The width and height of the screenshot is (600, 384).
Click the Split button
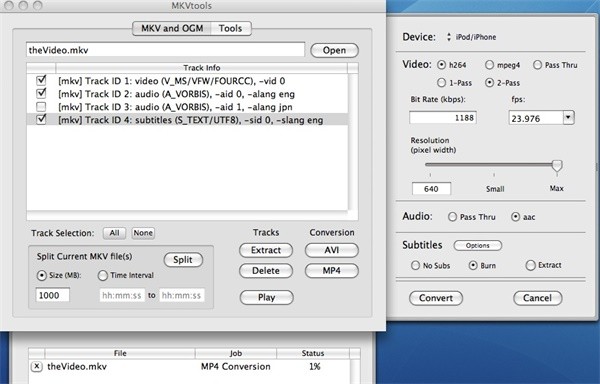183,260
